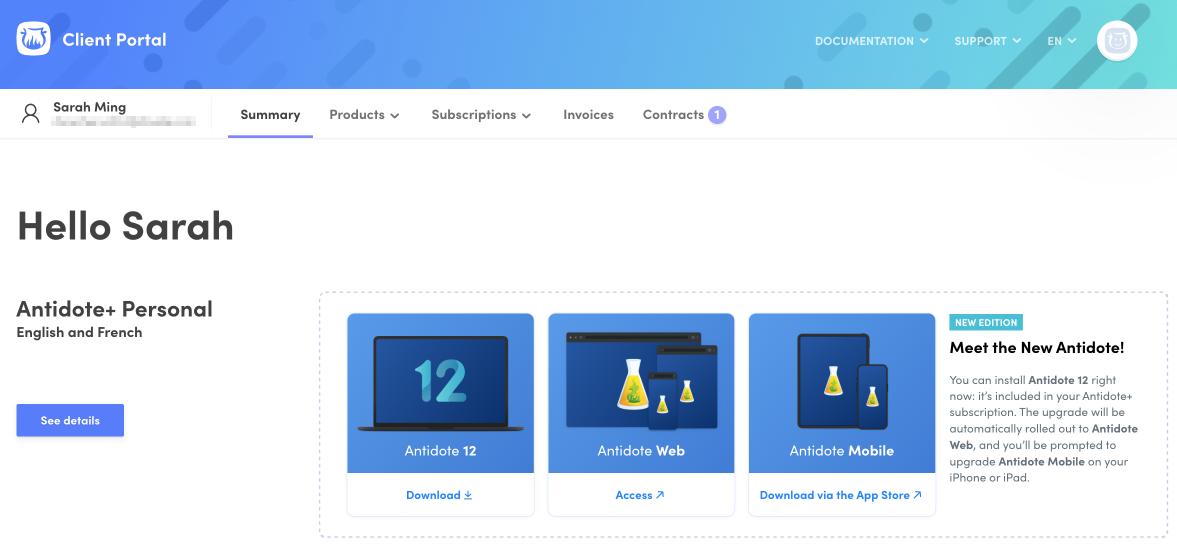Expand the Documentation dropdown menu
Viewport: 1177px width, 551px height.
coord(871,41)
